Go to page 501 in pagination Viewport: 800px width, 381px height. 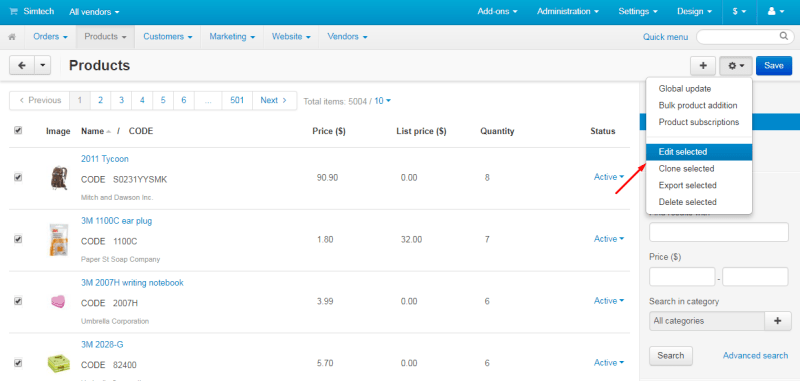237,100
